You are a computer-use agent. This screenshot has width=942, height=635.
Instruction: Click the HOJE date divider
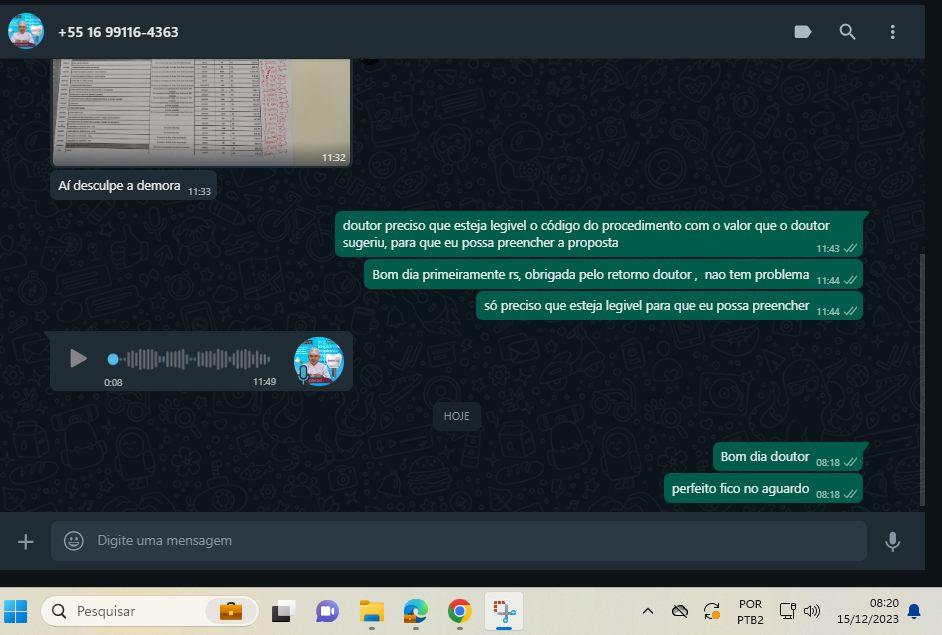click(457, 416)
